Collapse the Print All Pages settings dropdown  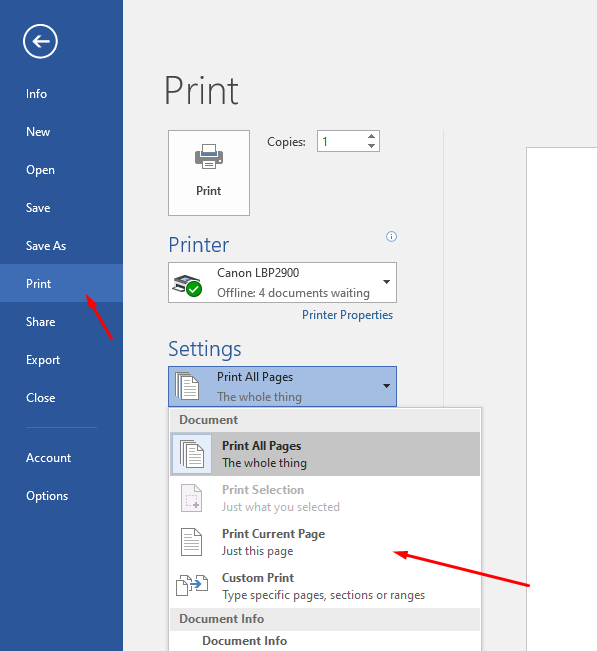[282, 387]
